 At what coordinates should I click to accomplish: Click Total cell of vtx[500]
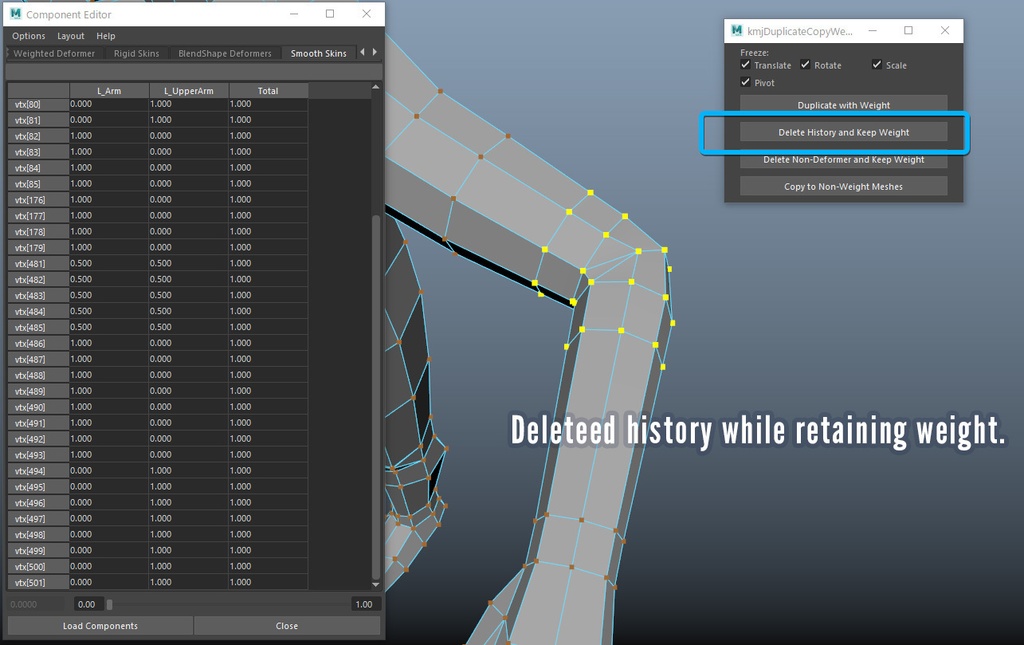coord(268,567)
